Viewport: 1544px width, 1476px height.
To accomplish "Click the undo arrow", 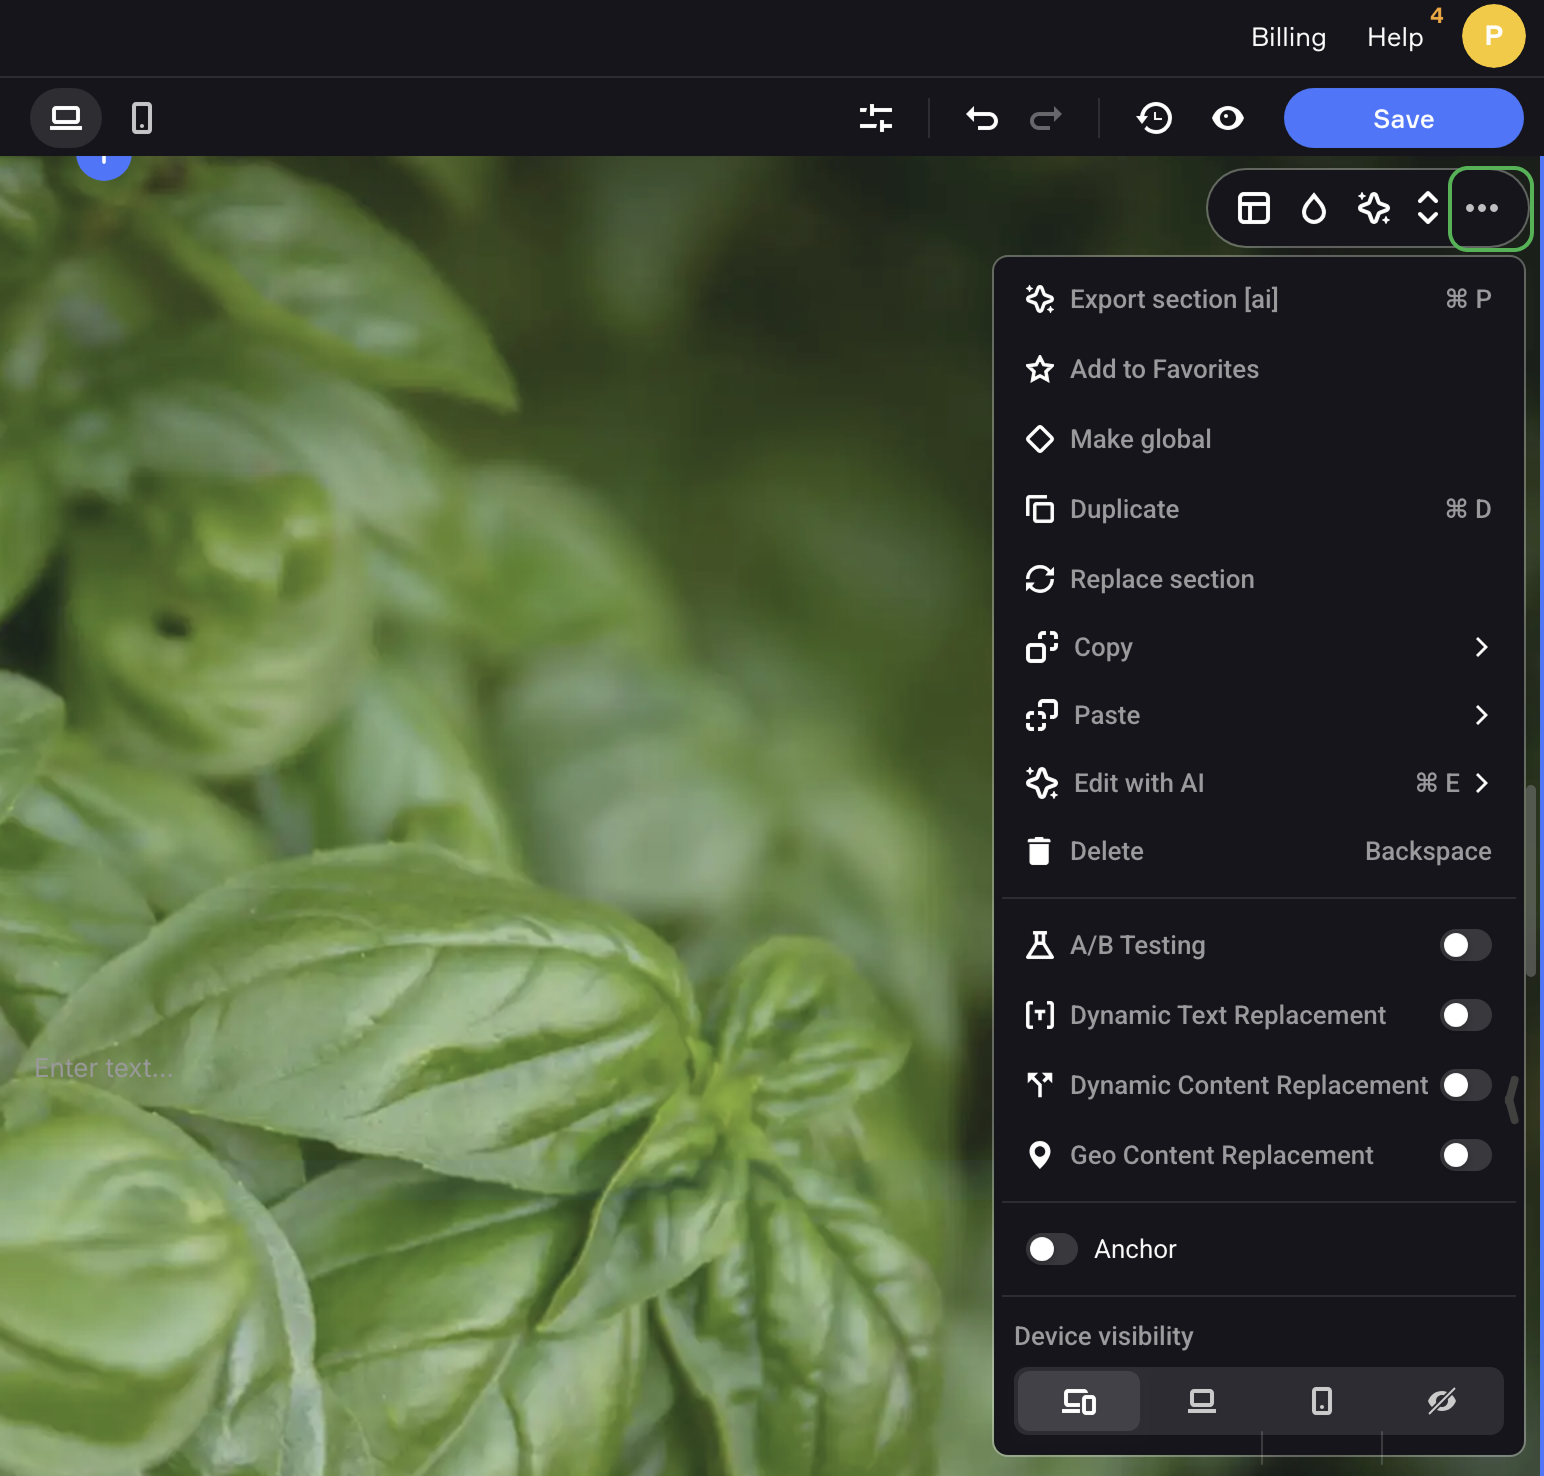I will coord(982,119).
